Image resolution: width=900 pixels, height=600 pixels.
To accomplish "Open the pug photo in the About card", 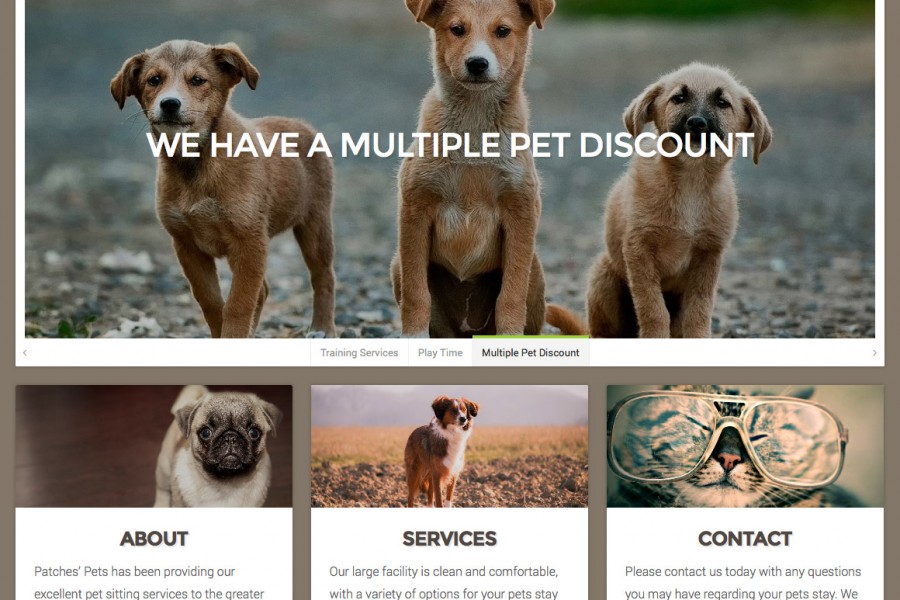I will pyautogui.click(x=154, y=446).
